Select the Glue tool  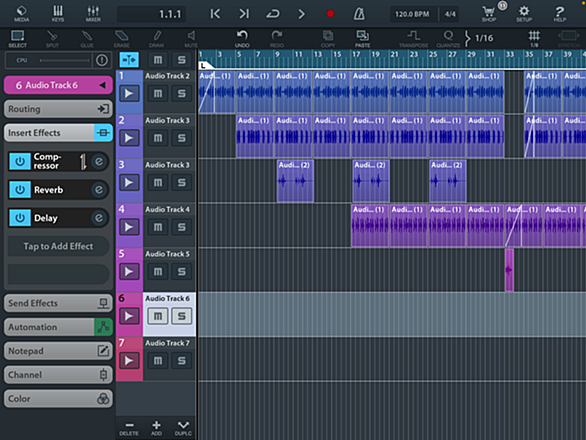tap(87, 39)
